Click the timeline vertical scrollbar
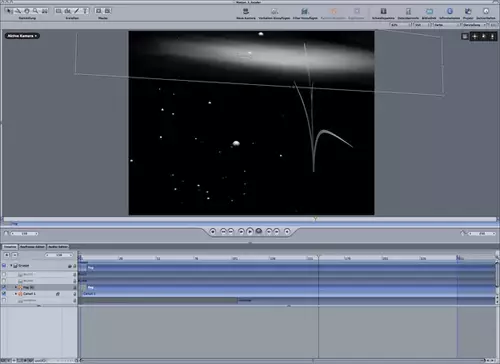The width and height of the screenshot is (500, 364). pos(497,273)
